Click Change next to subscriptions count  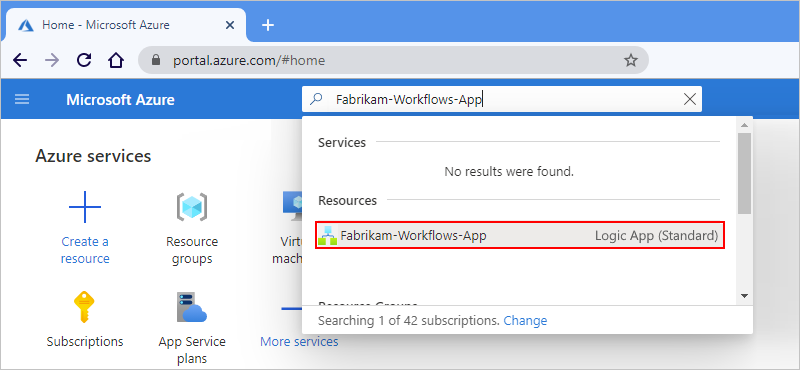525,320
